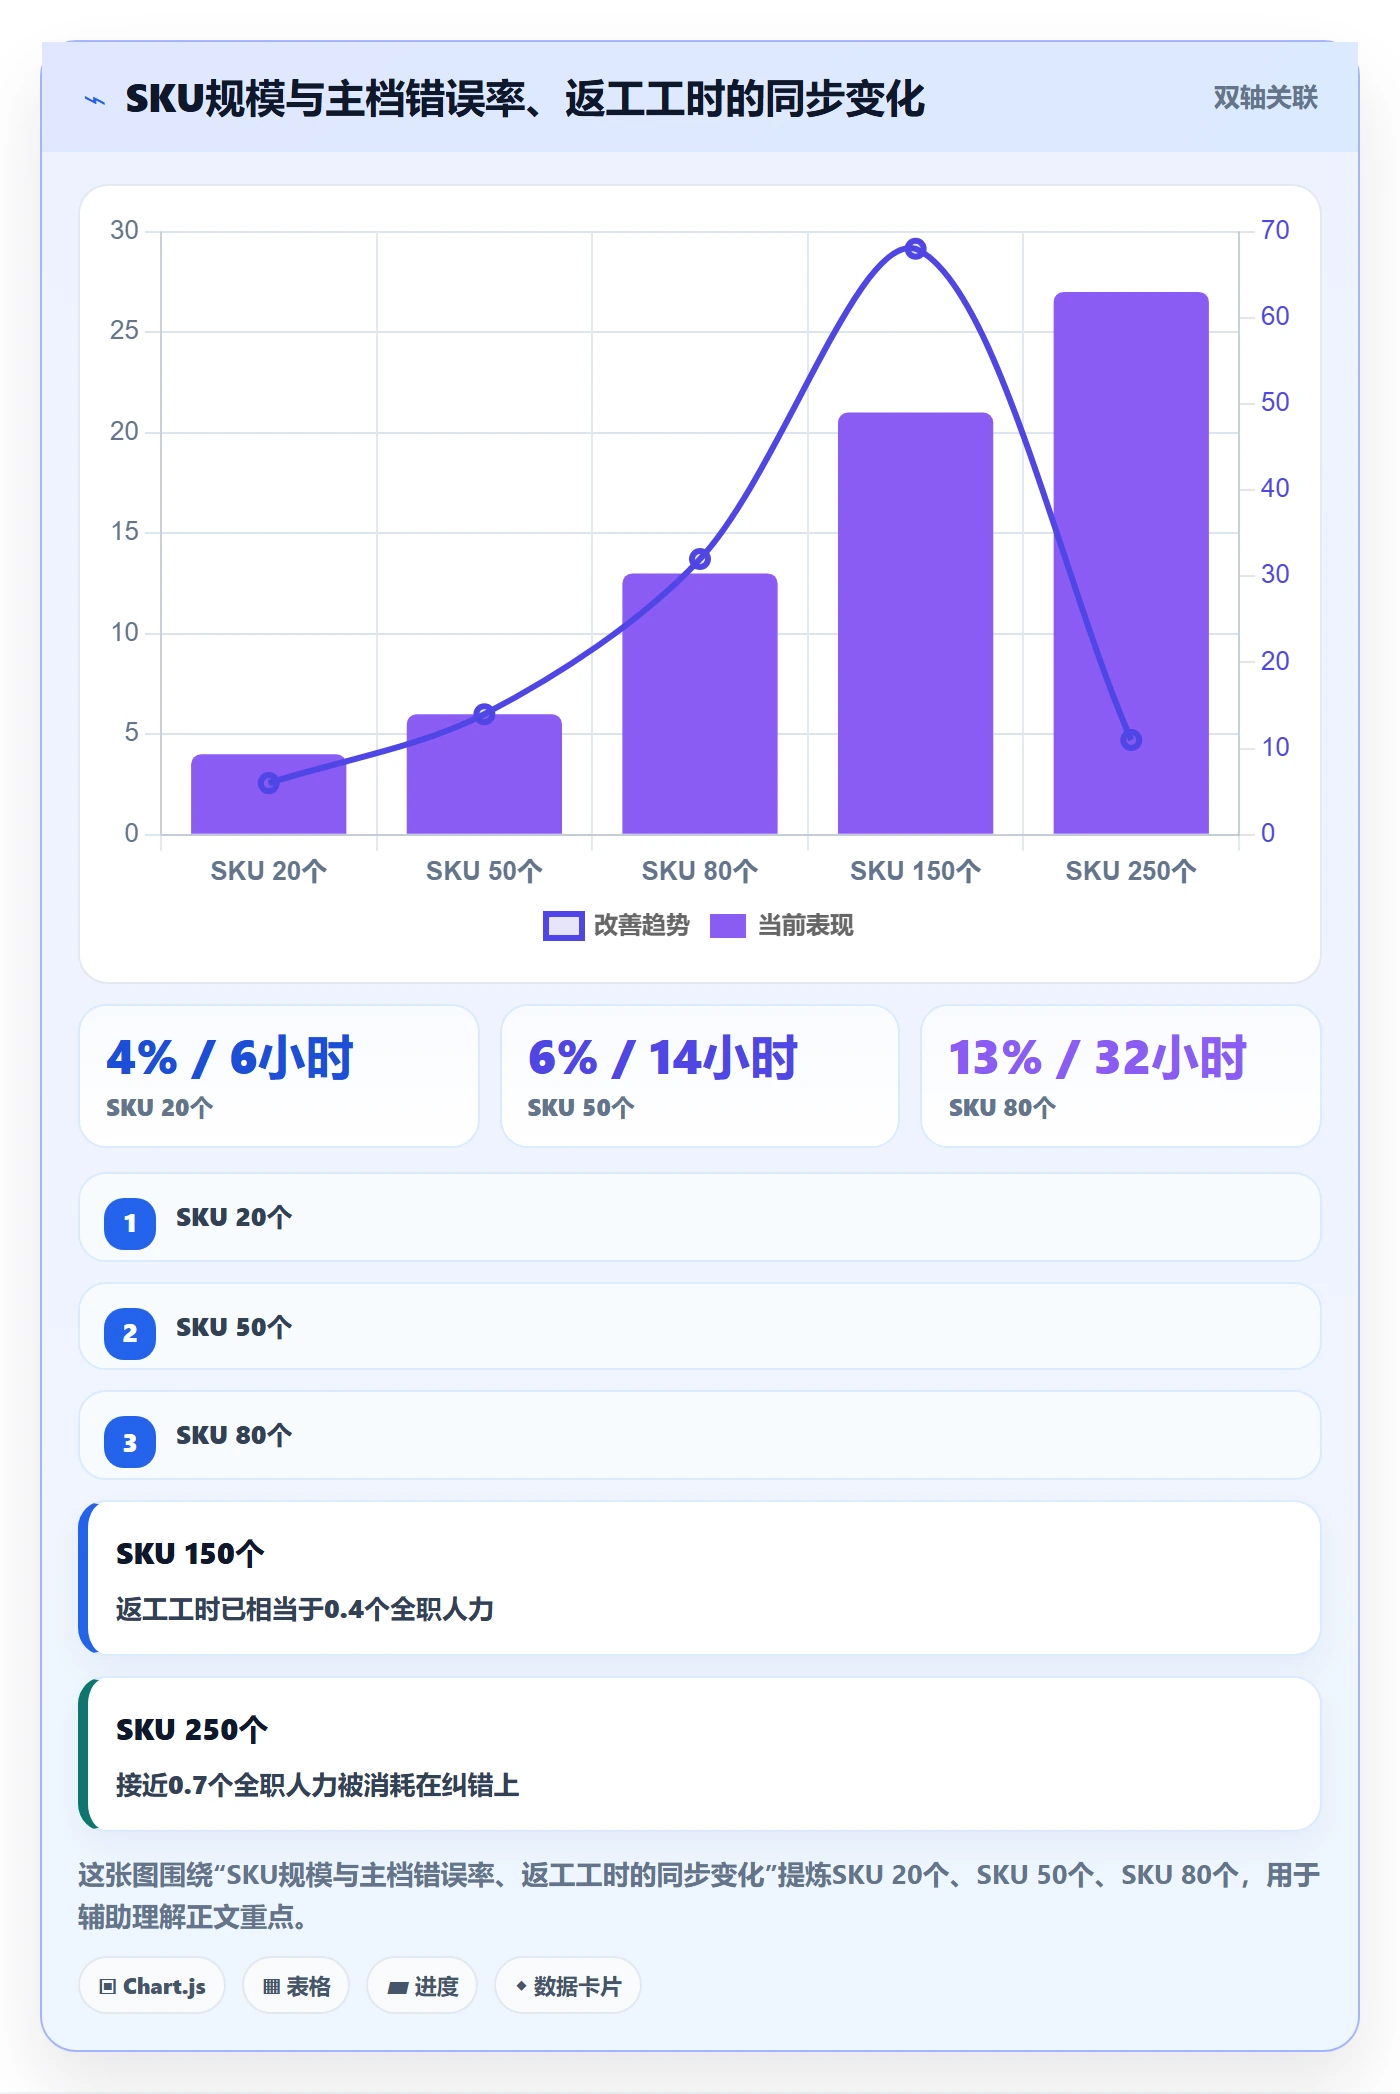
Task: Toggle the 改善趋势 legend swatch
Action: pos(563,926)
